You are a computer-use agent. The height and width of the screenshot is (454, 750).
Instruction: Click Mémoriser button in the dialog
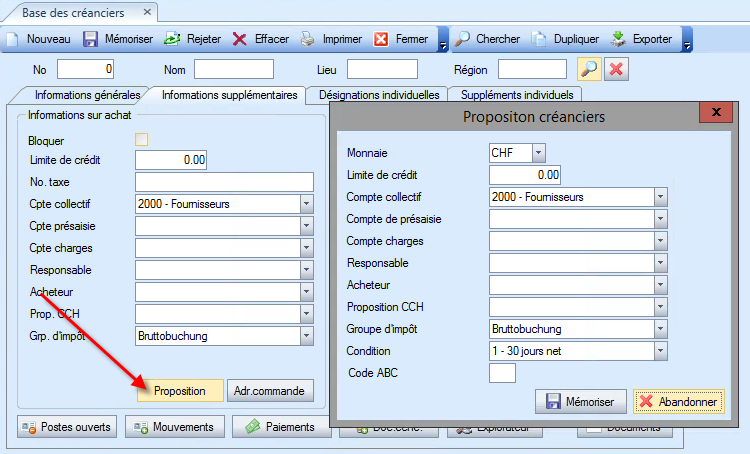coord(581,401)
